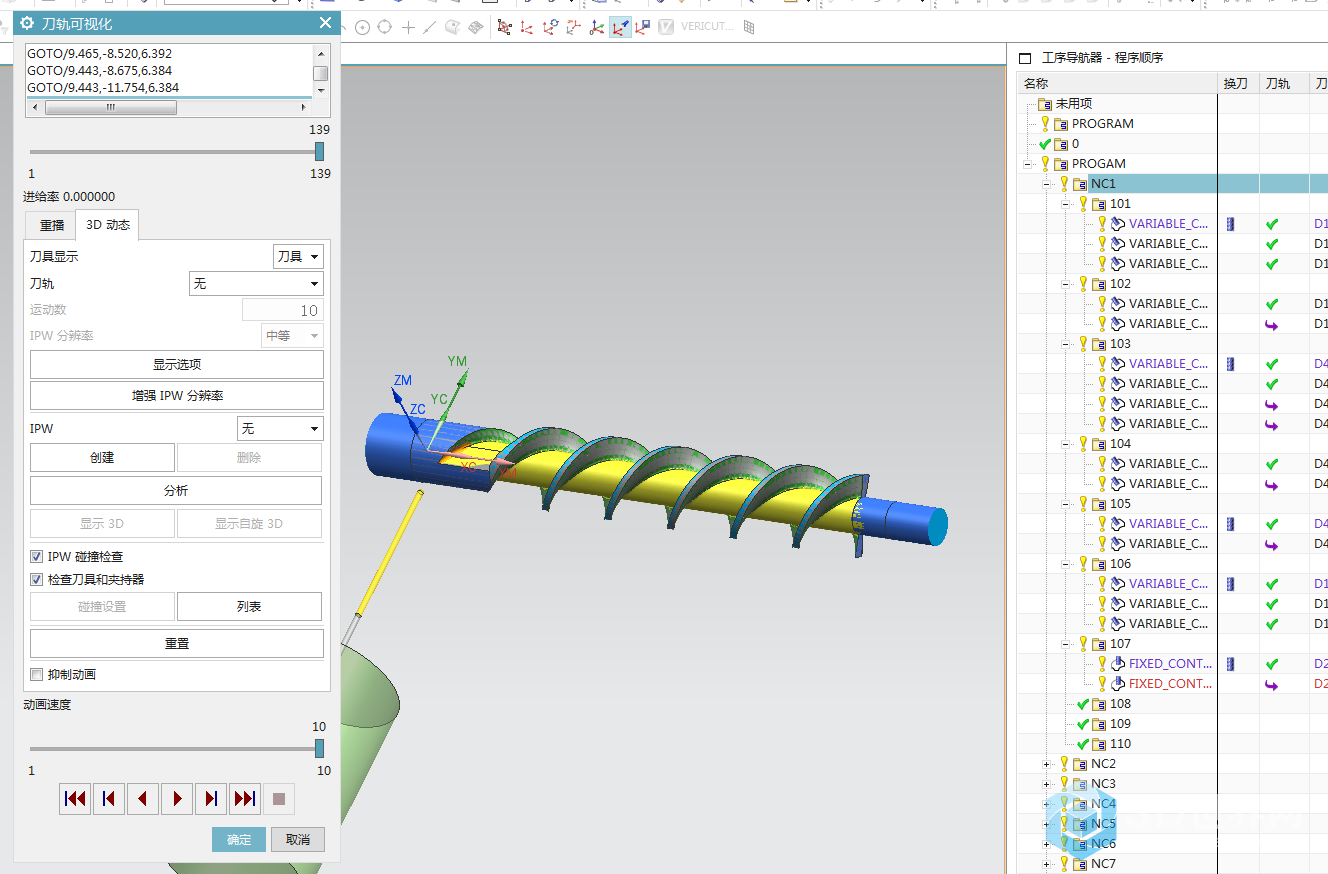
Task: Click the VERICUT toolbar button
Action: point(696,27)
